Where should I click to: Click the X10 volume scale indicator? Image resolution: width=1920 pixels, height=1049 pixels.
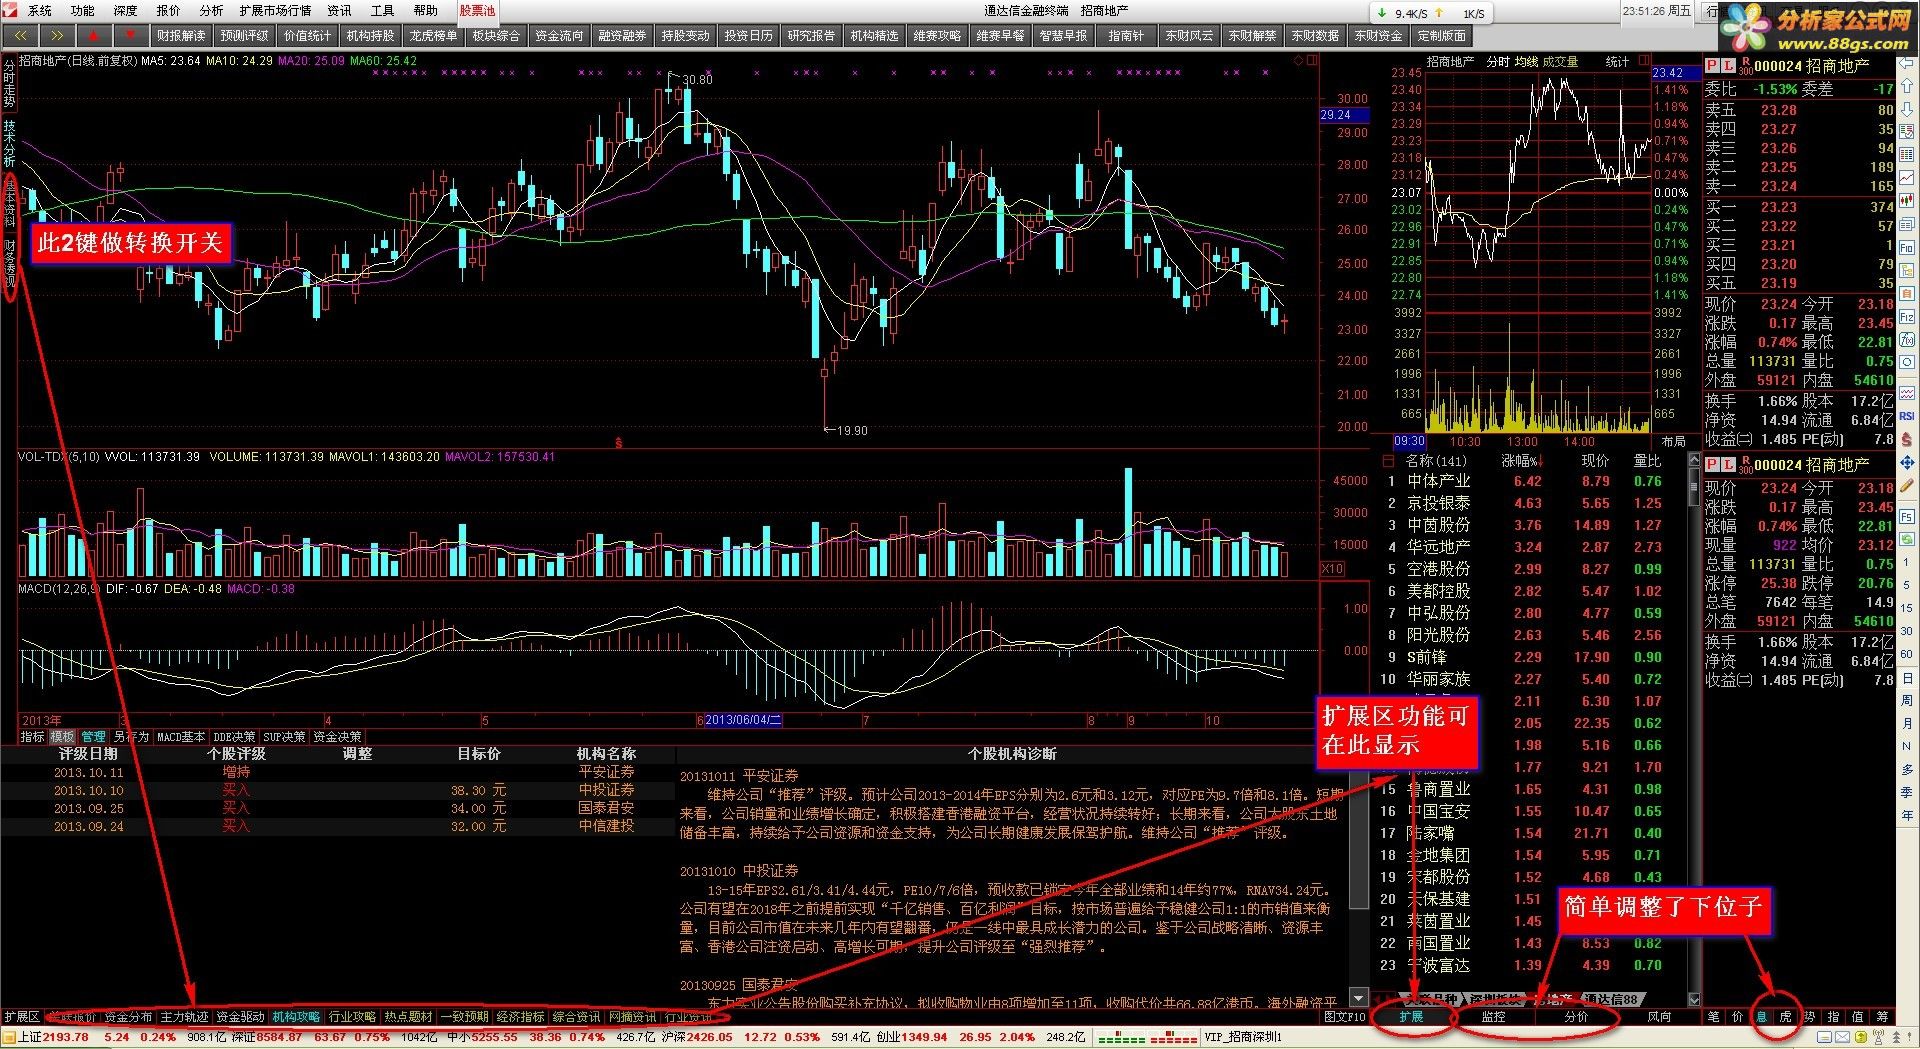pos(1332,568)
